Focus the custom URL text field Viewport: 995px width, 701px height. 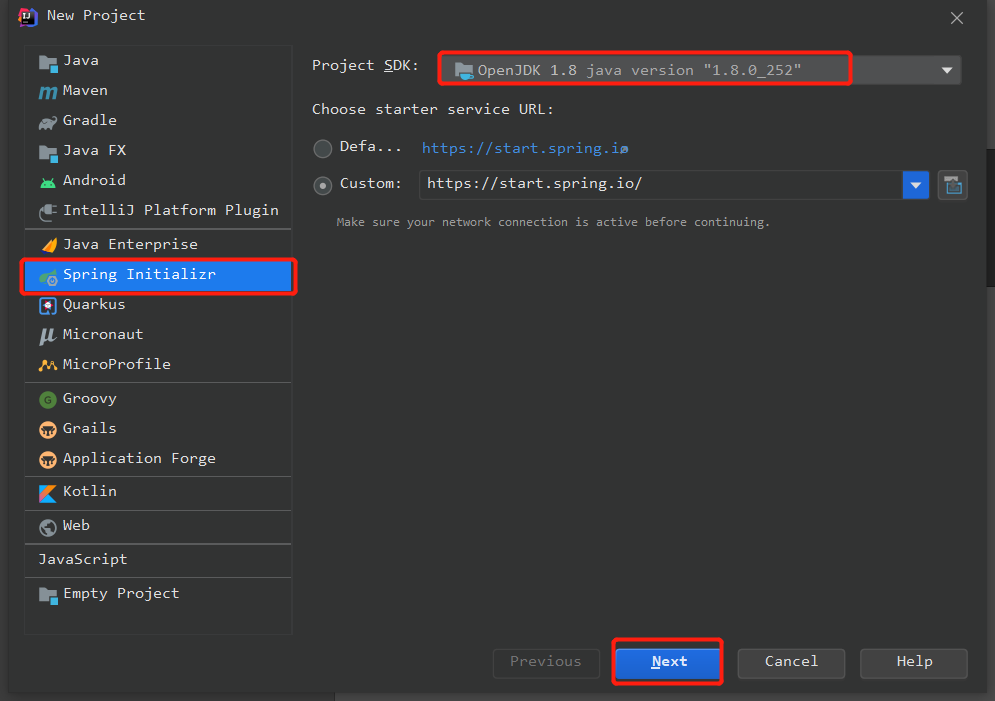click(661, 185)
